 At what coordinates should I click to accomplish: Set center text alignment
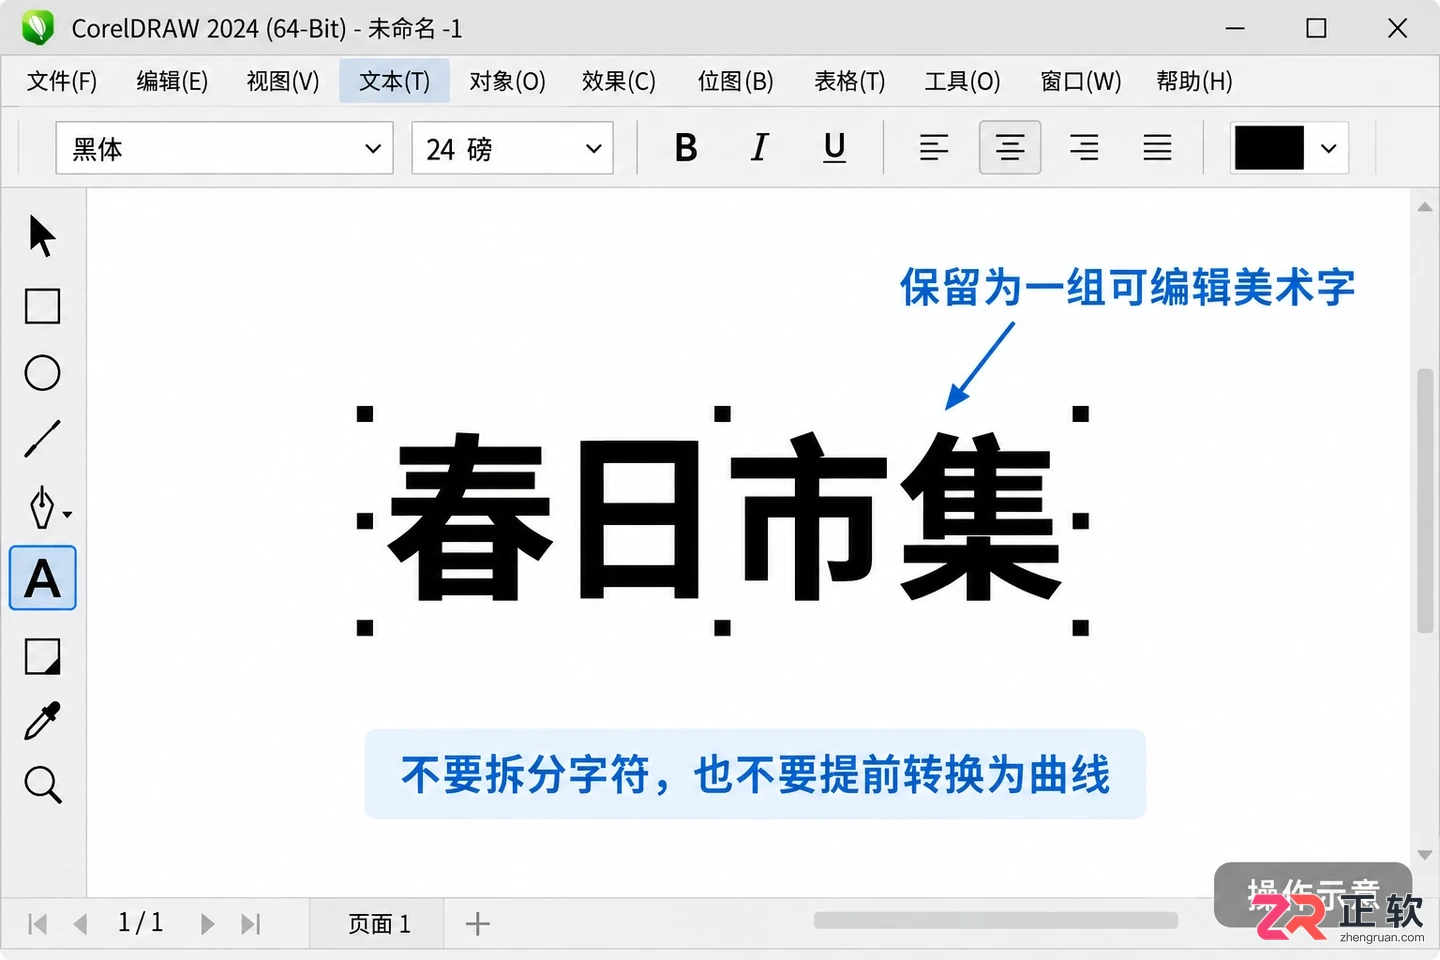[x=1010, y=148]
